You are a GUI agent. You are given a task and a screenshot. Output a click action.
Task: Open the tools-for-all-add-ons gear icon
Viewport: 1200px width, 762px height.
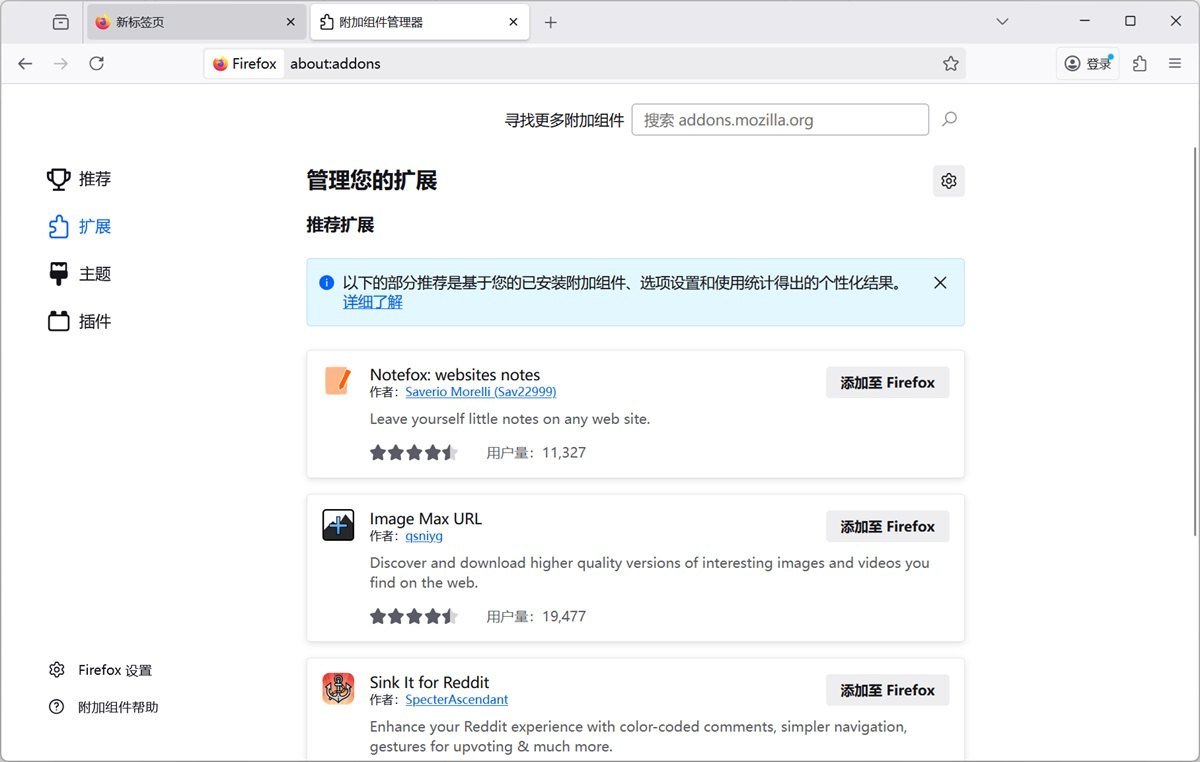[x=948, y=181]
